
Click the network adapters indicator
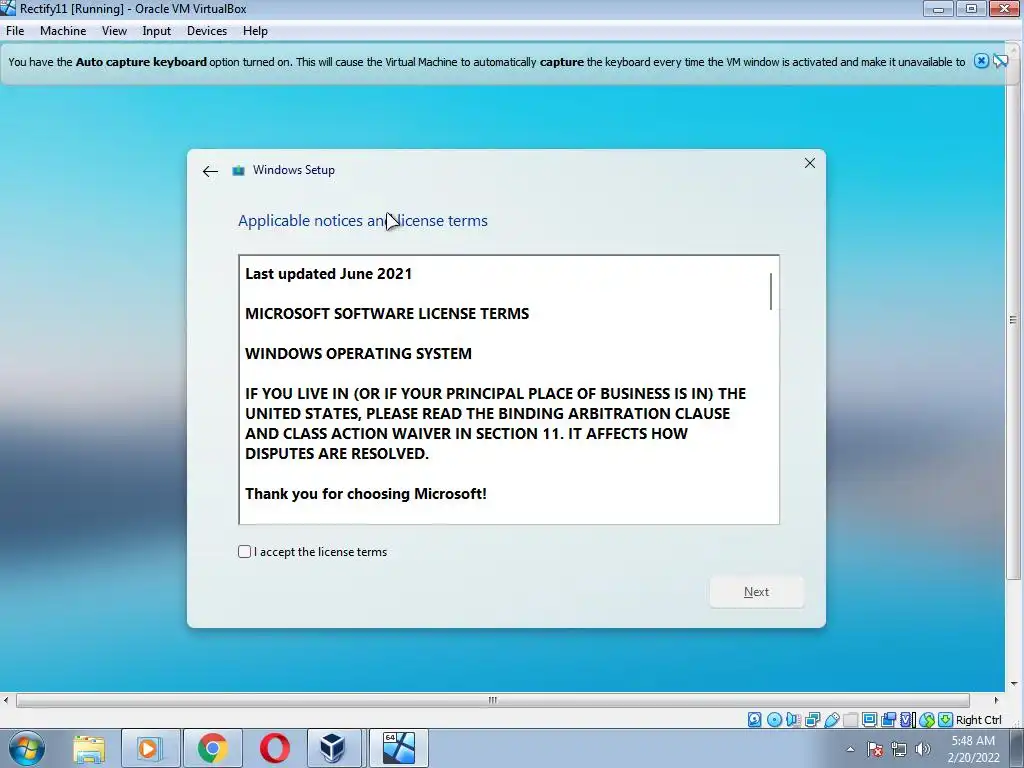(x=812, y=720)
